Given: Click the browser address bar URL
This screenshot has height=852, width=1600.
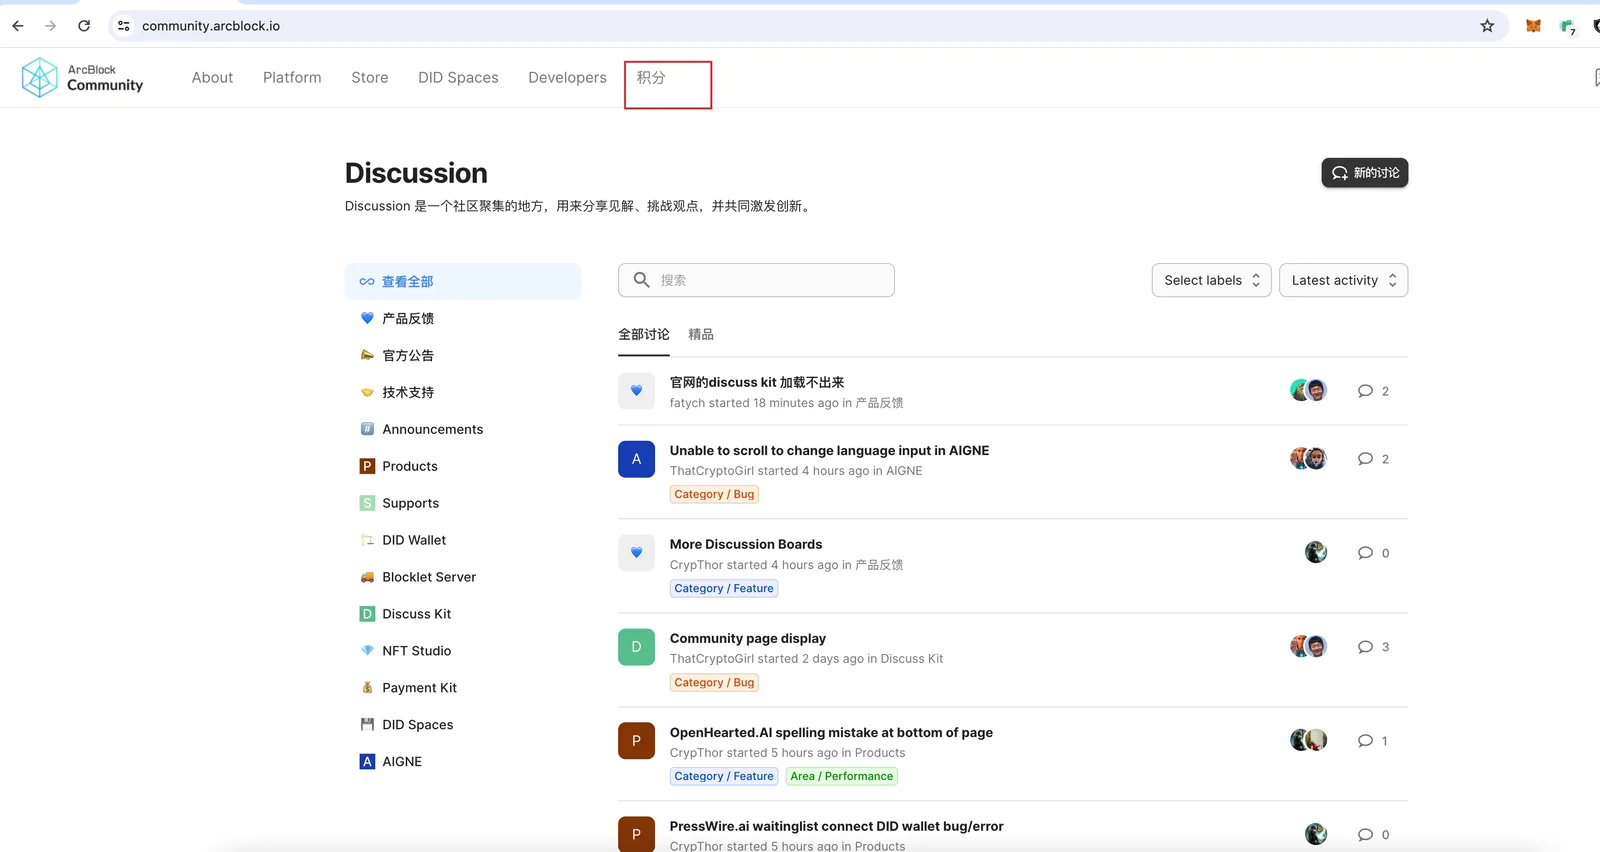Looking at the screenshot, I should pos(211,26).
